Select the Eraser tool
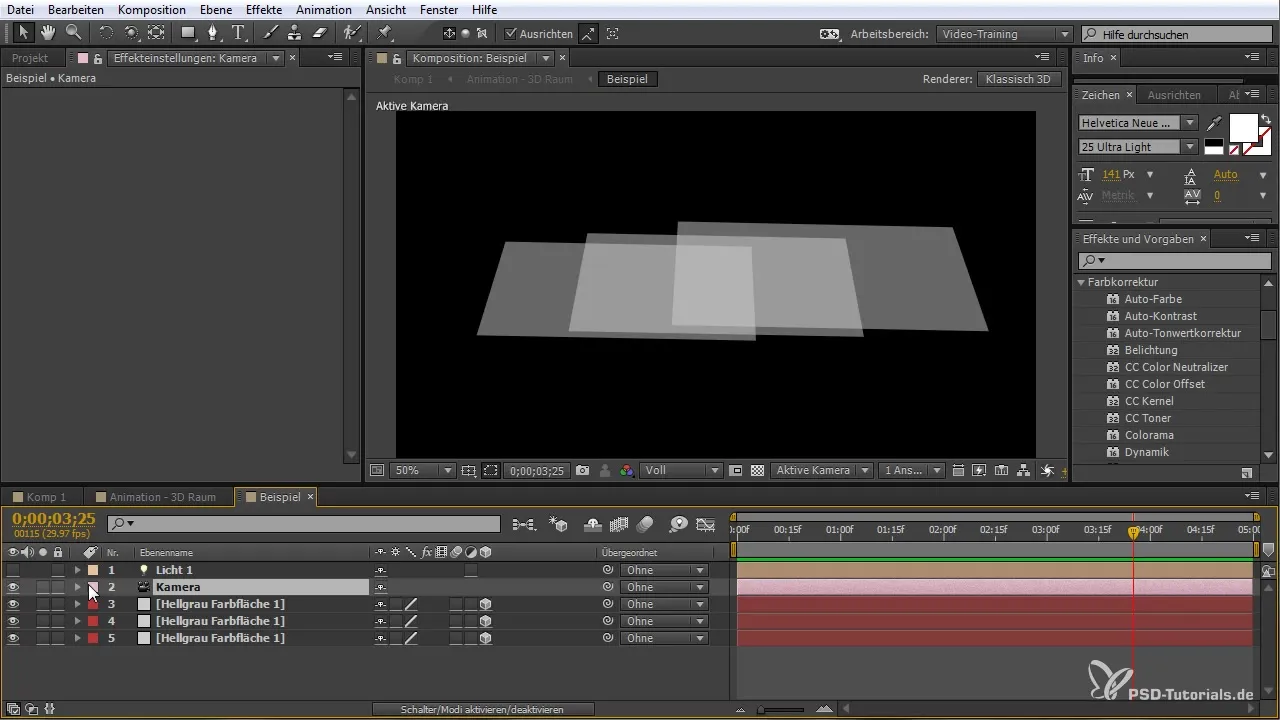Image resolution: width=1280 pixels, height=720 pixels. tap(320, 33)
